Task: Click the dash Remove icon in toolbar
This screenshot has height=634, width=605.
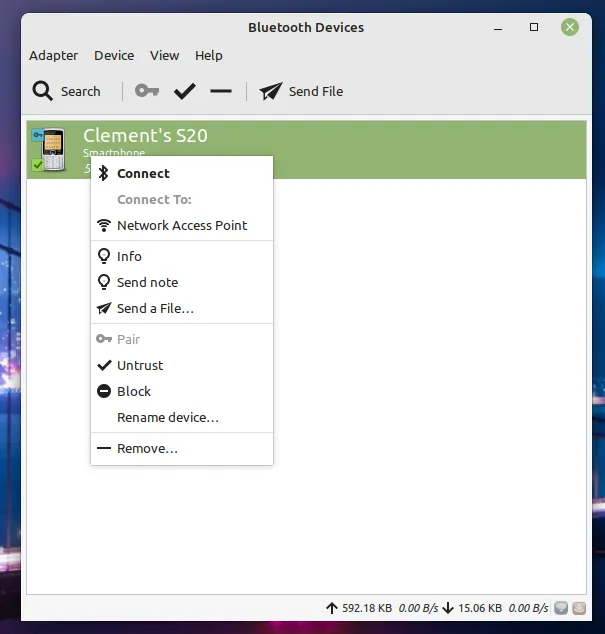Action: pyautogui.click(x=221, y=91)
